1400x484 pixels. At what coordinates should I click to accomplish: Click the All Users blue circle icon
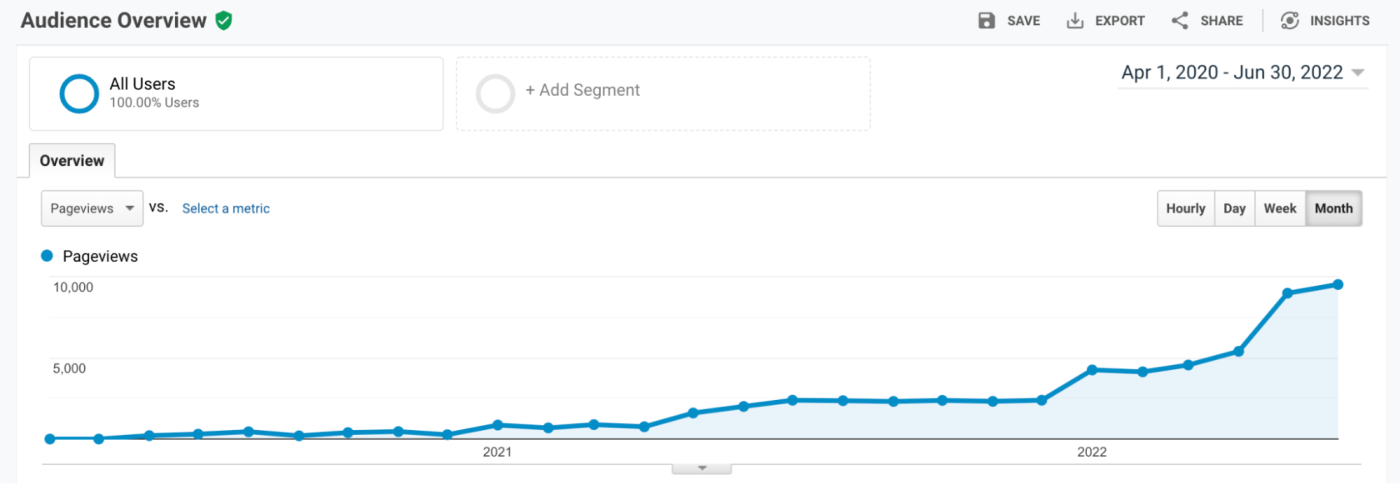click(79, 93)
